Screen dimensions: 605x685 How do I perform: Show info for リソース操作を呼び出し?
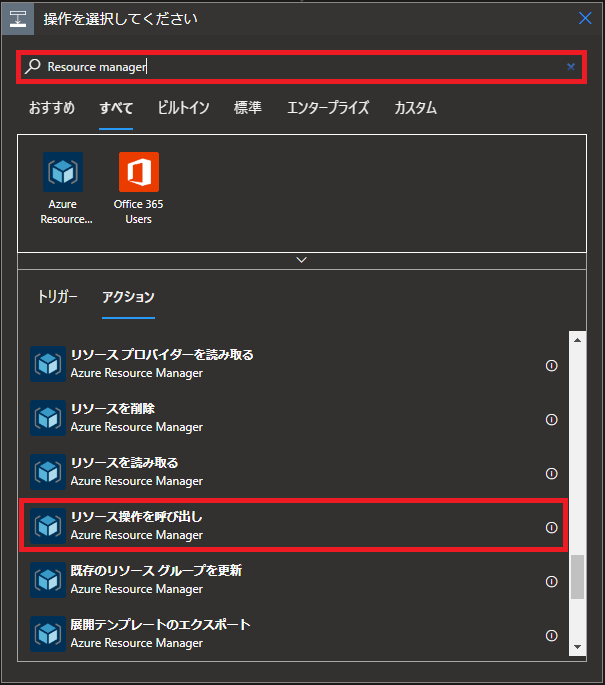[551, 527]
